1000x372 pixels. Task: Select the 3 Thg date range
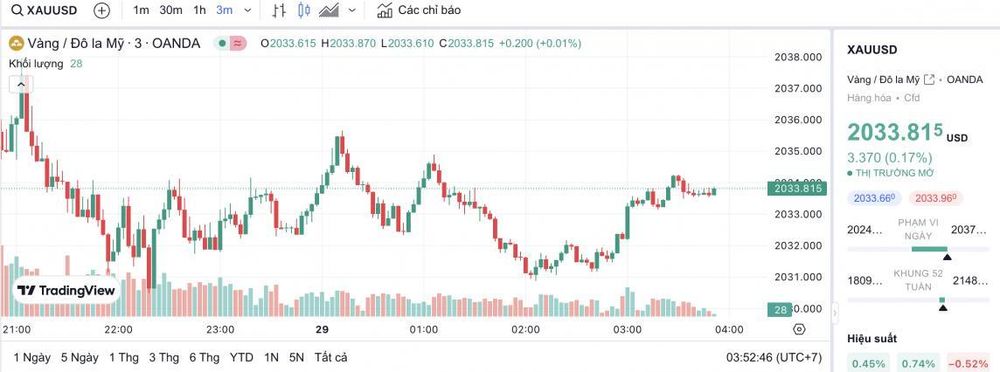pyautogui.click(x=164, y=357)
